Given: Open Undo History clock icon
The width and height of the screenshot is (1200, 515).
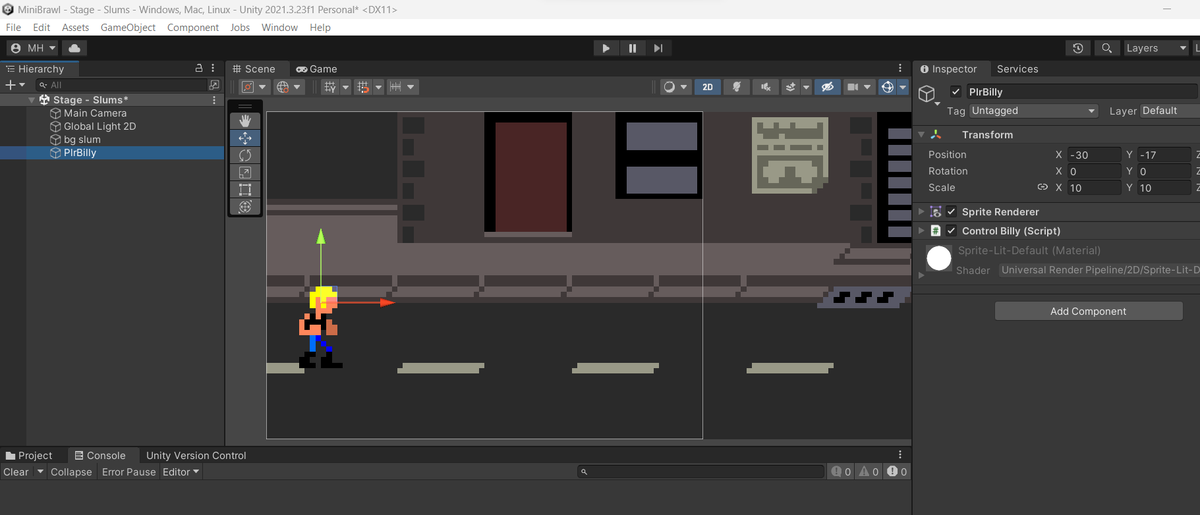Looking at the screenshot, I should (x=1077, y=48).
